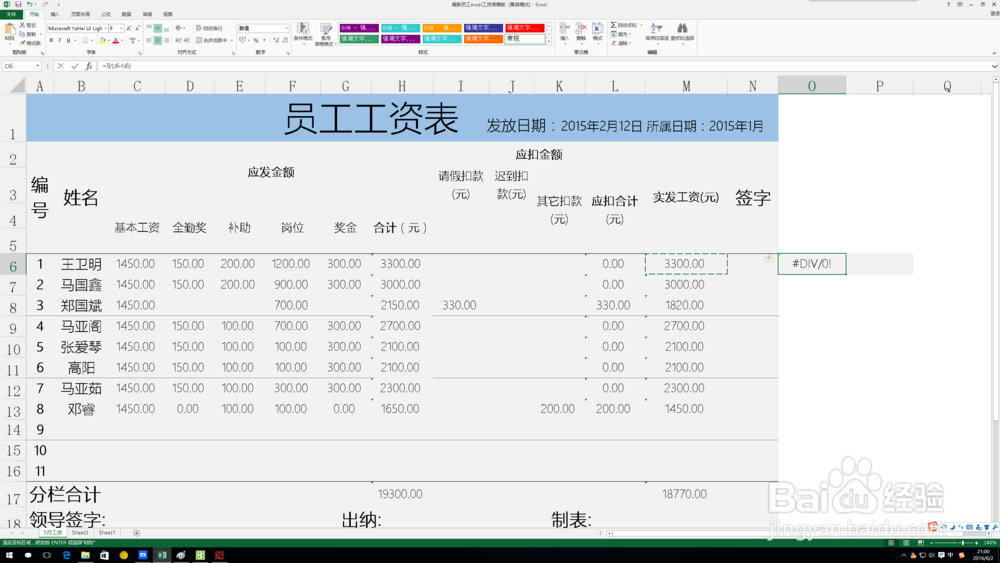This screenshot has height=563, width=1000.
Task: Open the number format dropdown
Action: point(286,28)
